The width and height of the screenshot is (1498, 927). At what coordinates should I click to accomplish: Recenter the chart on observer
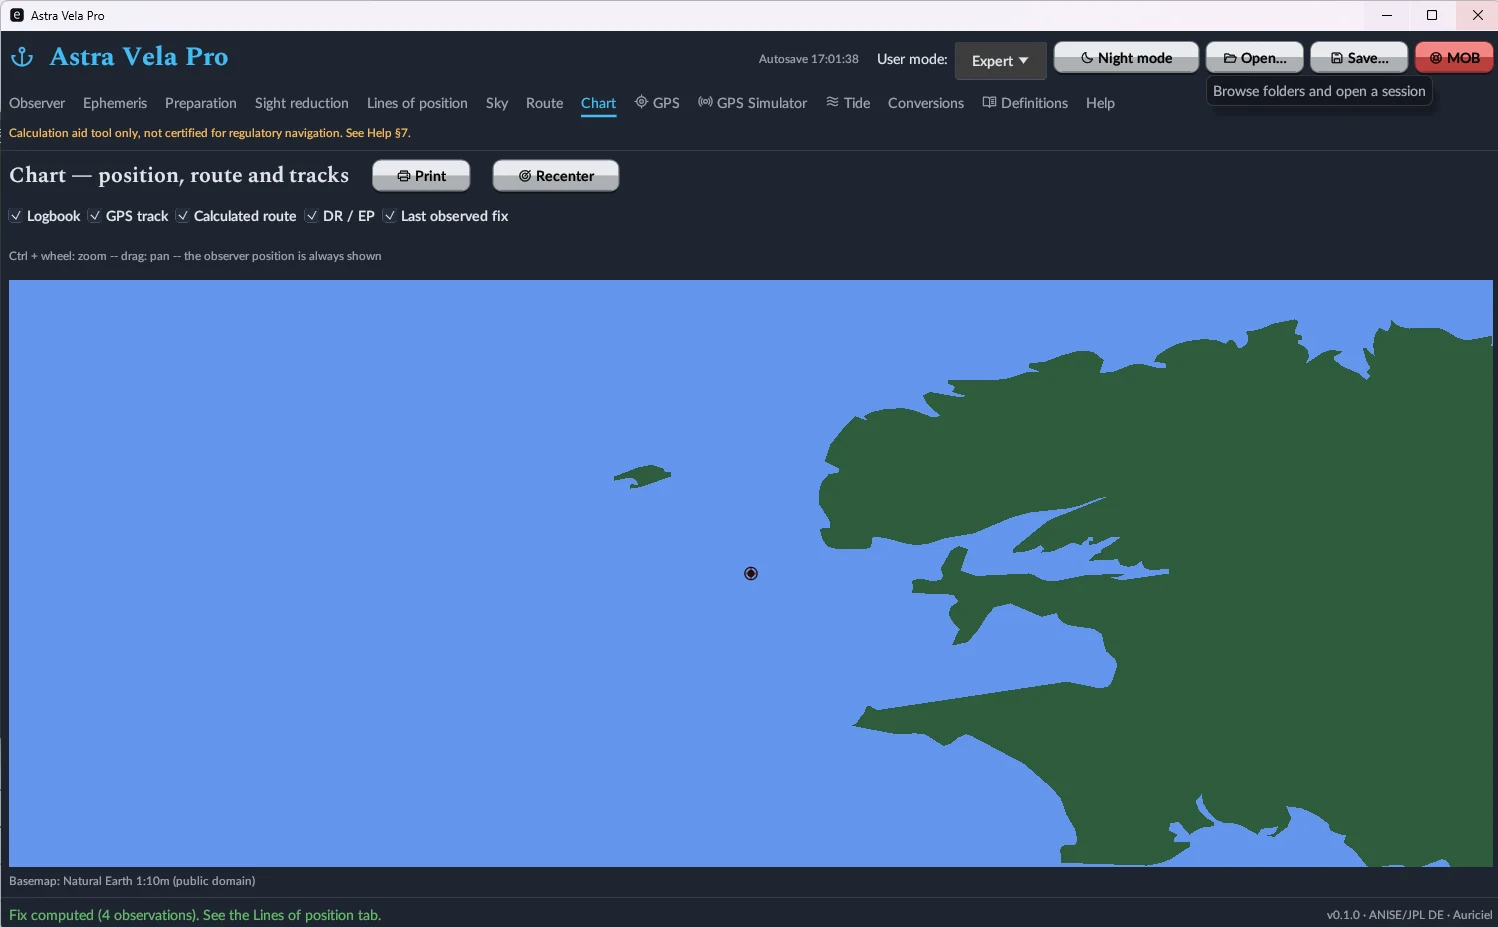tap(556, 176)
